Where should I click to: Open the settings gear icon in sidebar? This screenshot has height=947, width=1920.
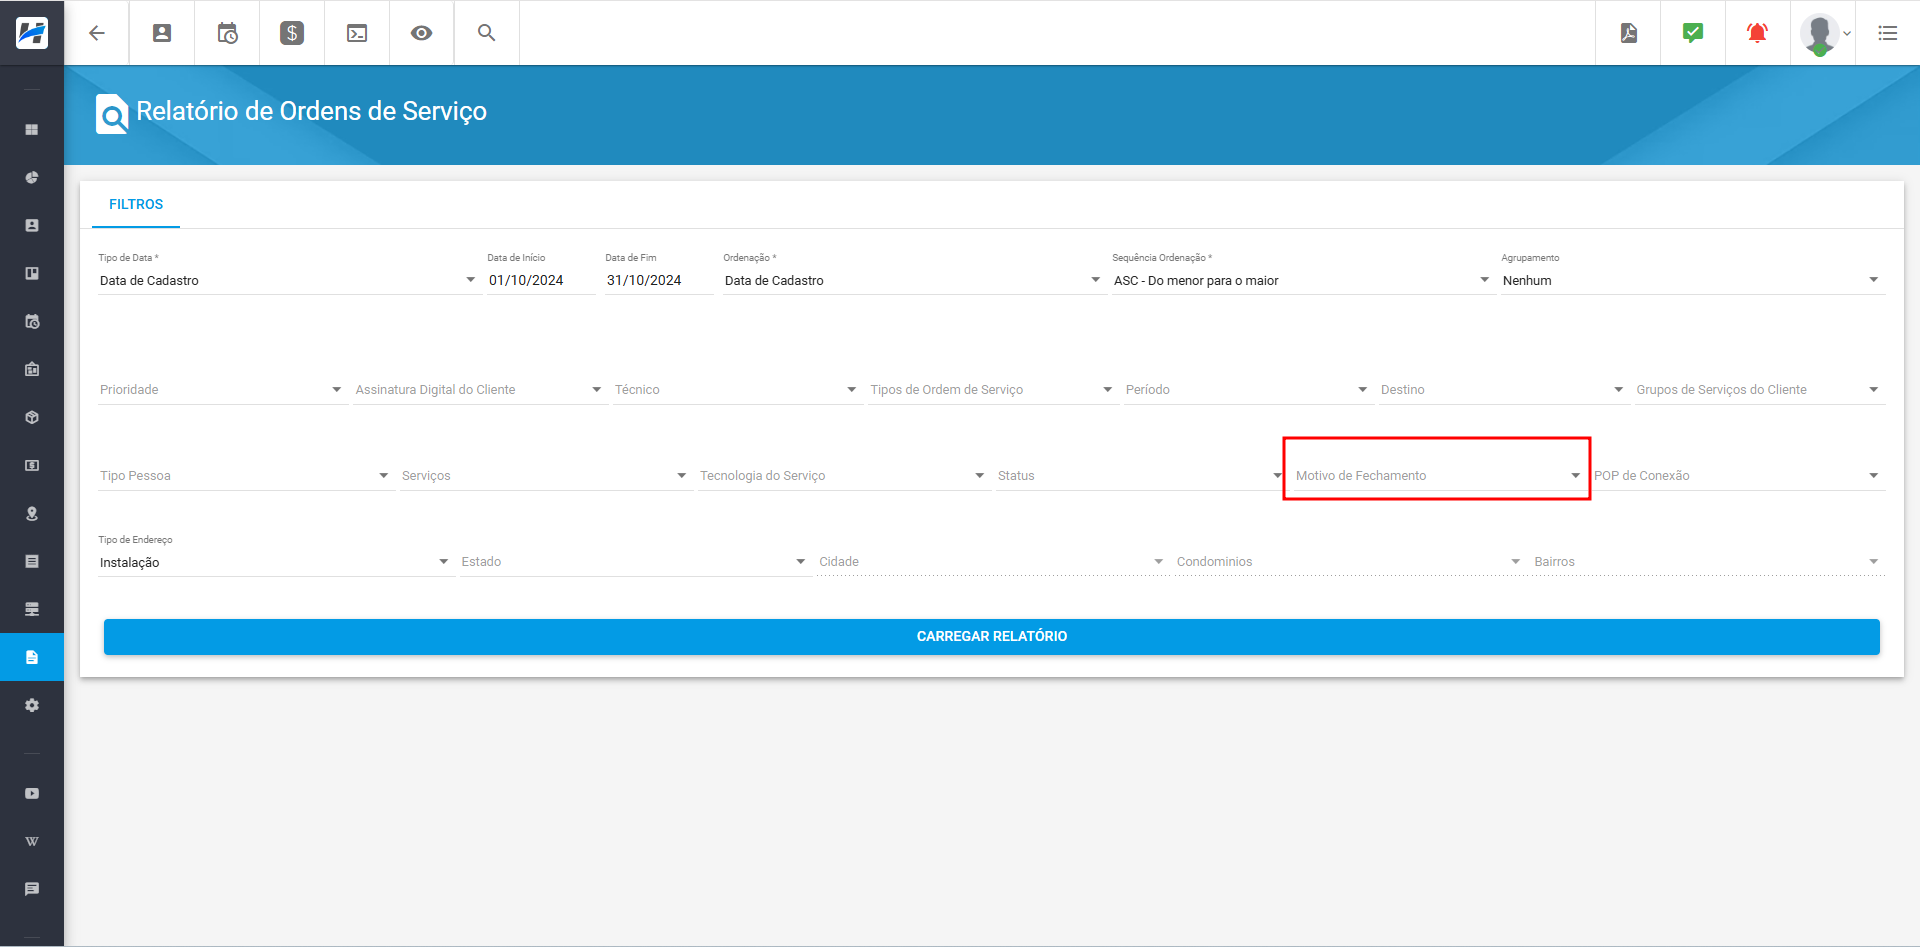tap(32, 706)
